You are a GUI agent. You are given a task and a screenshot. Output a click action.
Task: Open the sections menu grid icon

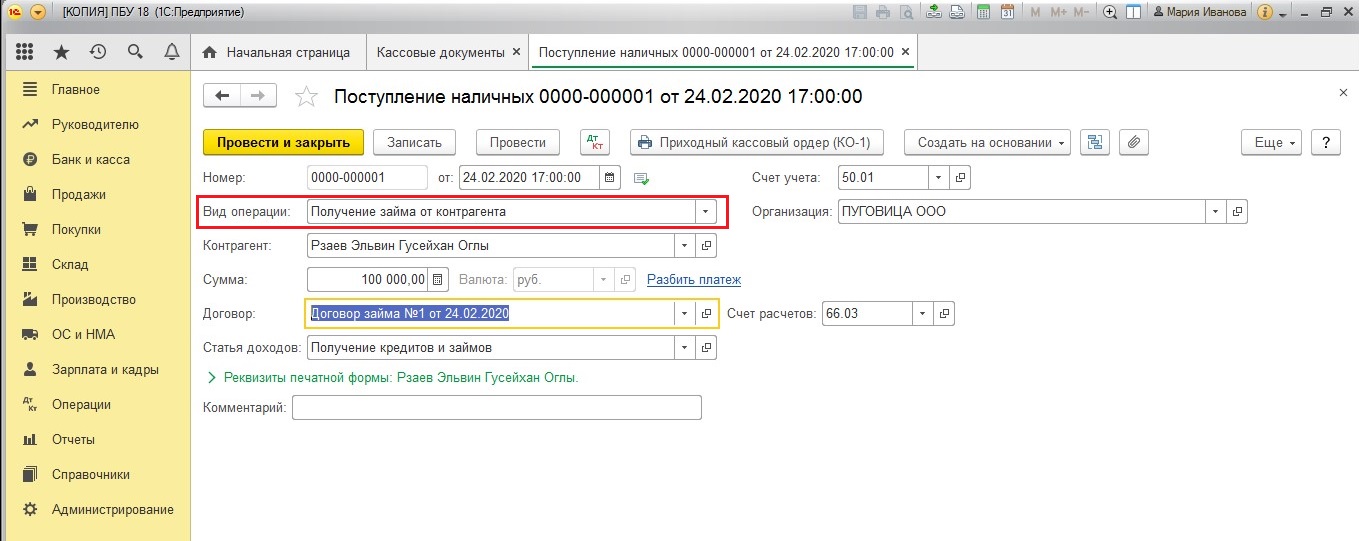25,52
